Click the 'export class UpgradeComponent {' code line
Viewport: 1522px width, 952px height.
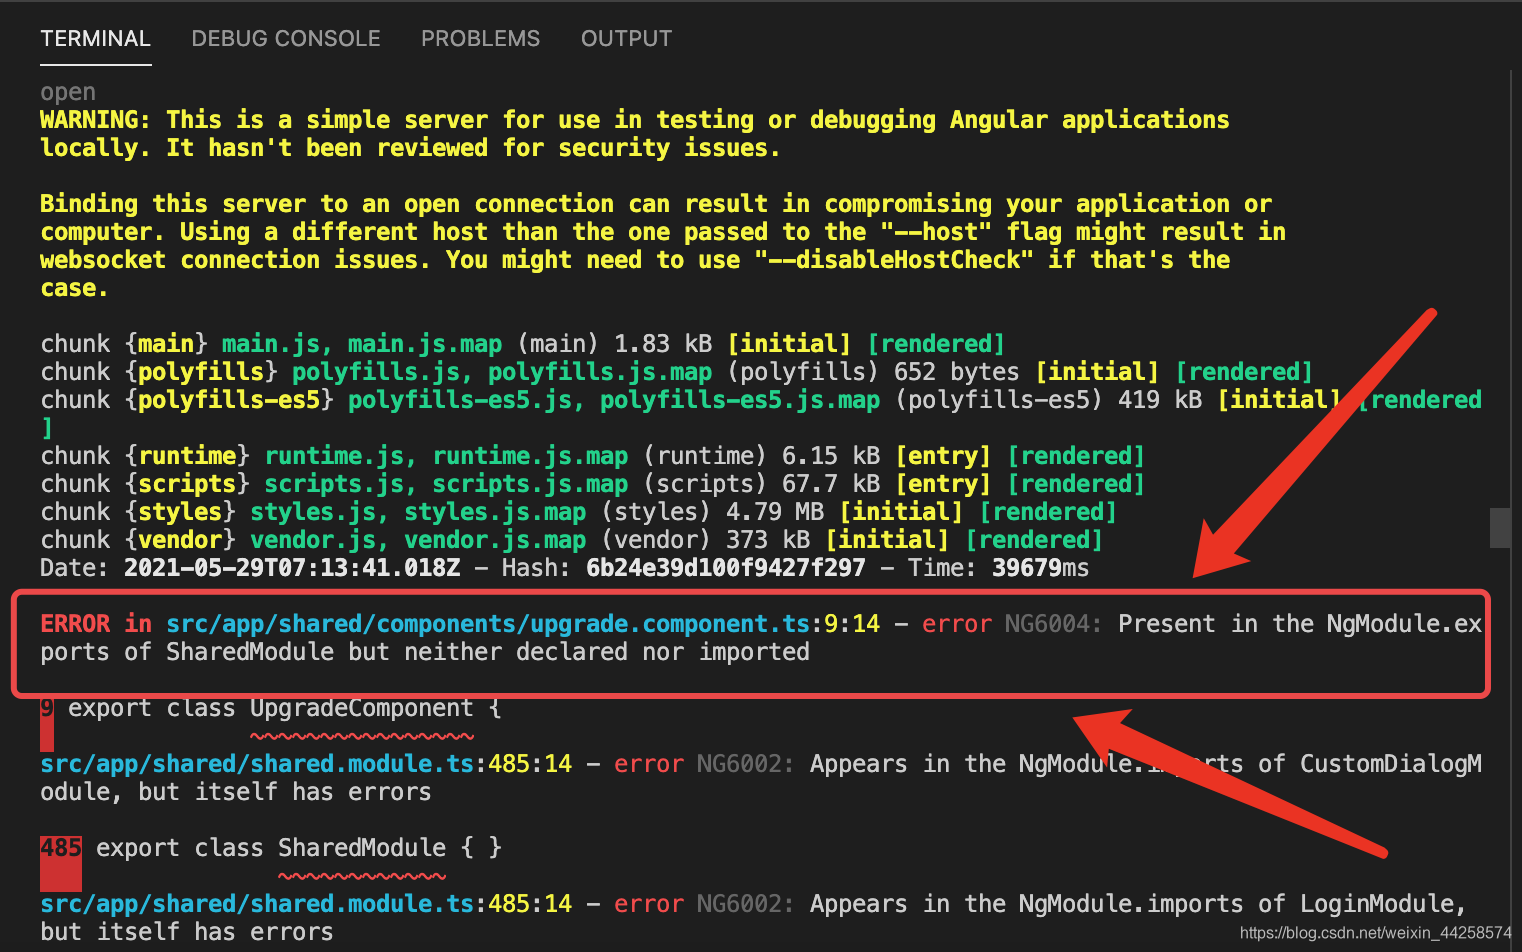click(x=285, y=708)
